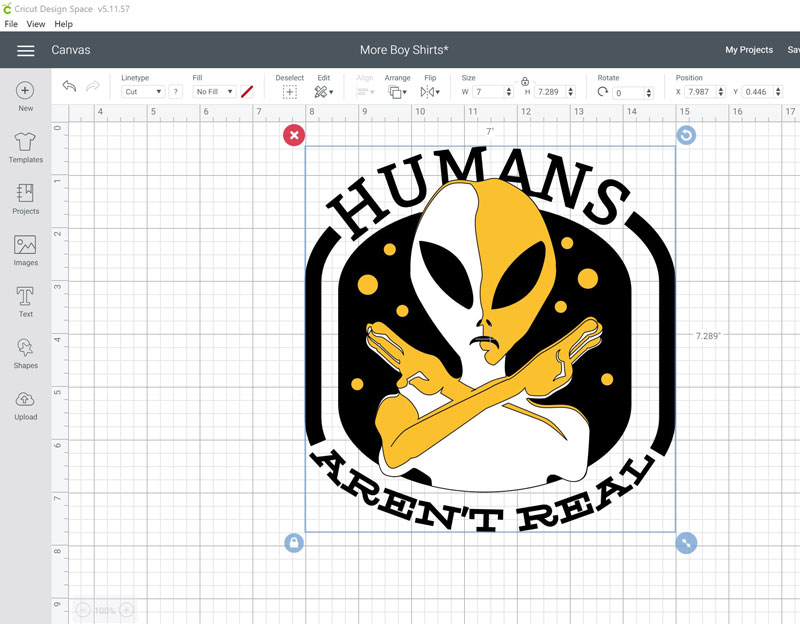800x624 pixels.
Task: Open the Templates panel
Action: tap(25, 147)
